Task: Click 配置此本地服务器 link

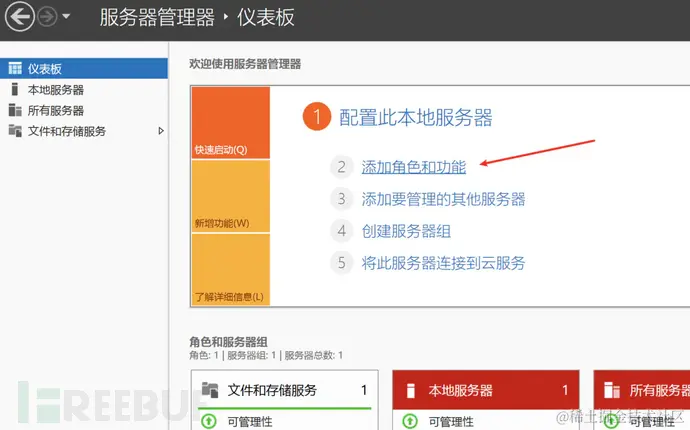Action: (x=416, y=118)
